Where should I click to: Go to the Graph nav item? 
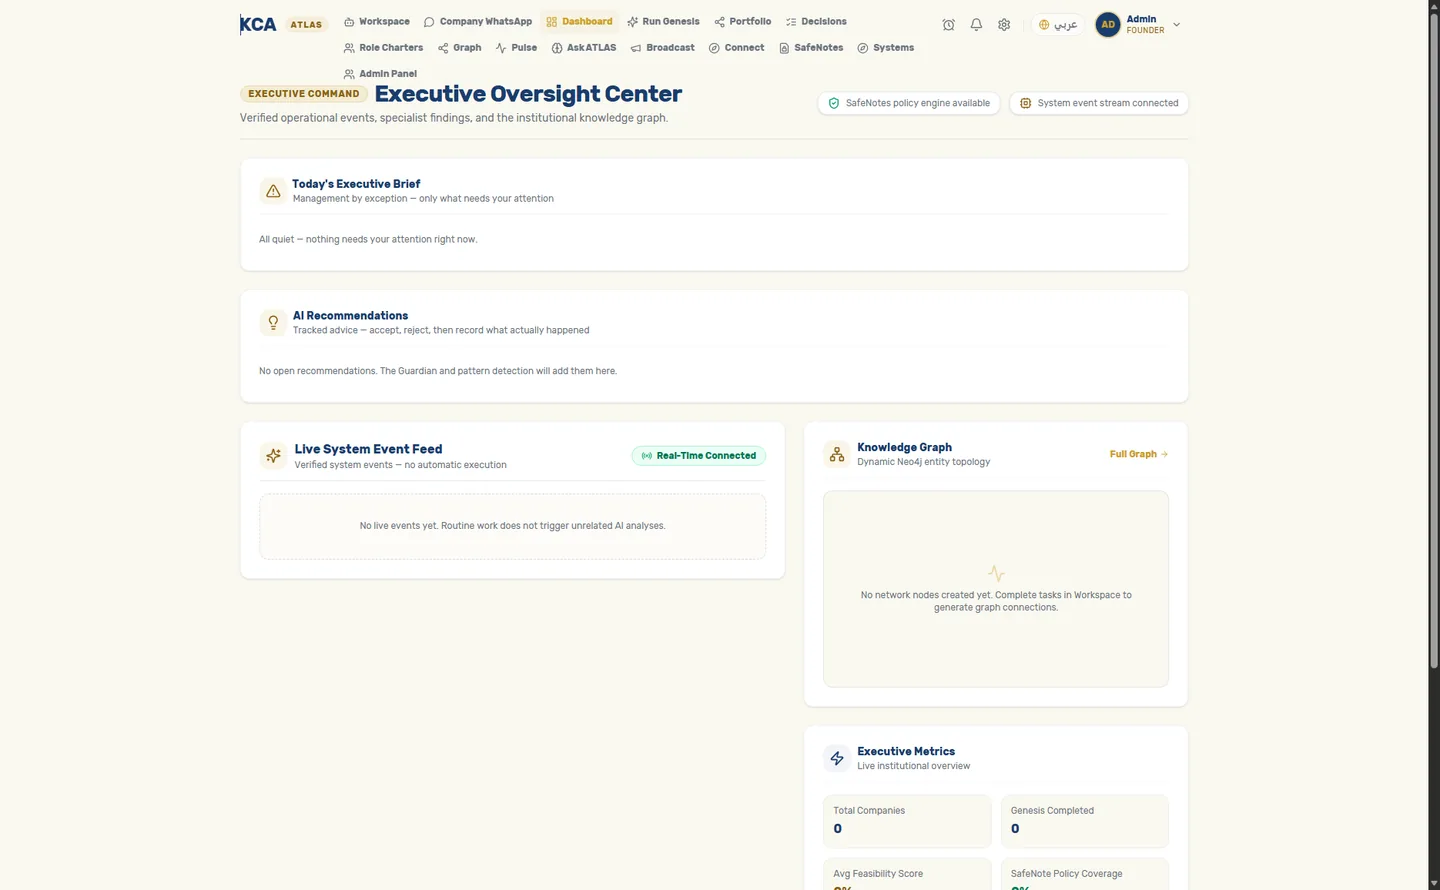tap(460, 48)
